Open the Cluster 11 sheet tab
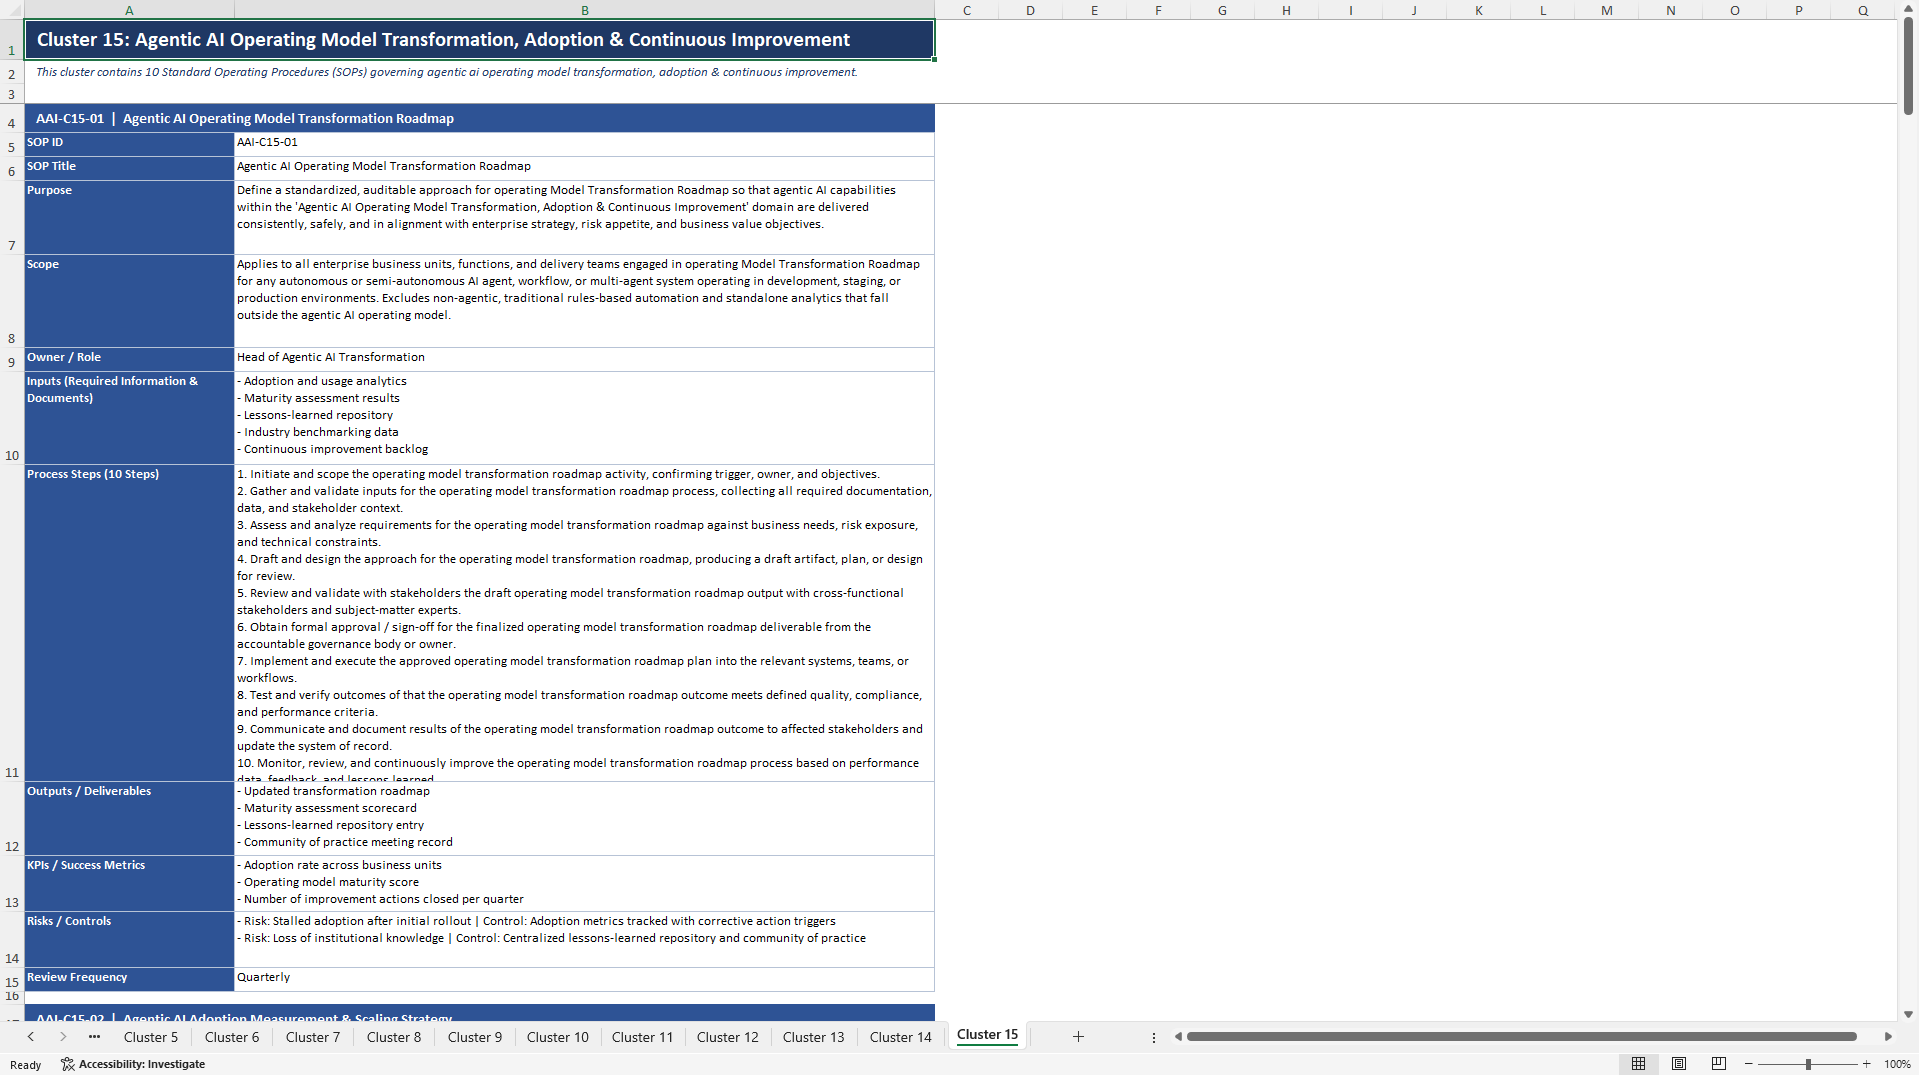 click(643, 1037)
